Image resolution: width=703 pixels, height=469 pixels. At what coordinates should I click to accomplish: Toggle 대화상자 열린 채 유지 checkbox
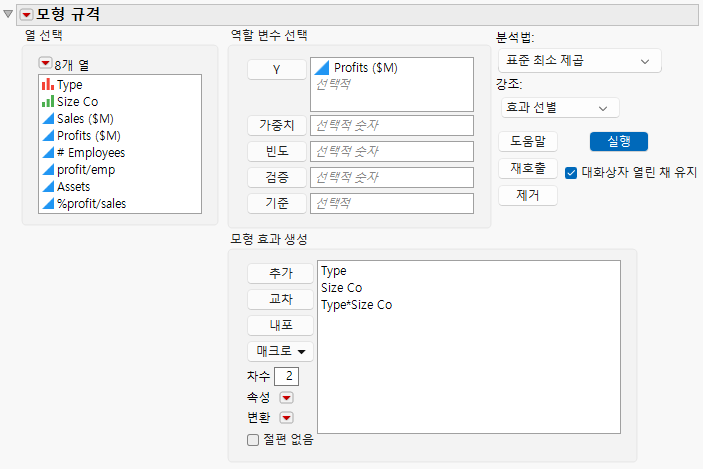tap(571, 173)
